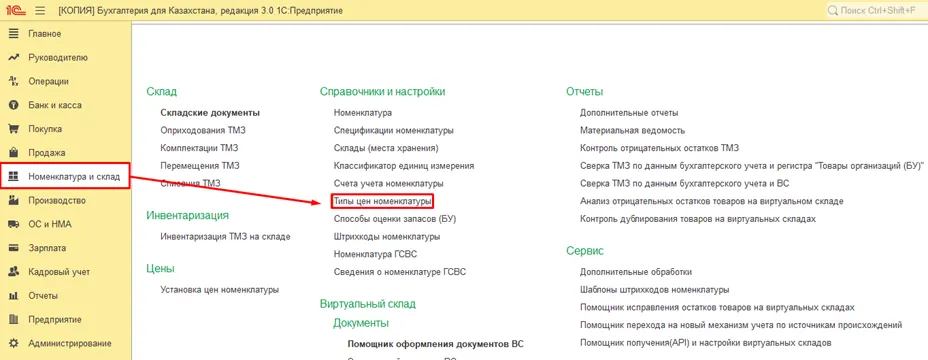Viewport: 928px width, 360px height.
Task: Click the Банк и касса icon
Action: pyautogui.click(x=14, y=105)
